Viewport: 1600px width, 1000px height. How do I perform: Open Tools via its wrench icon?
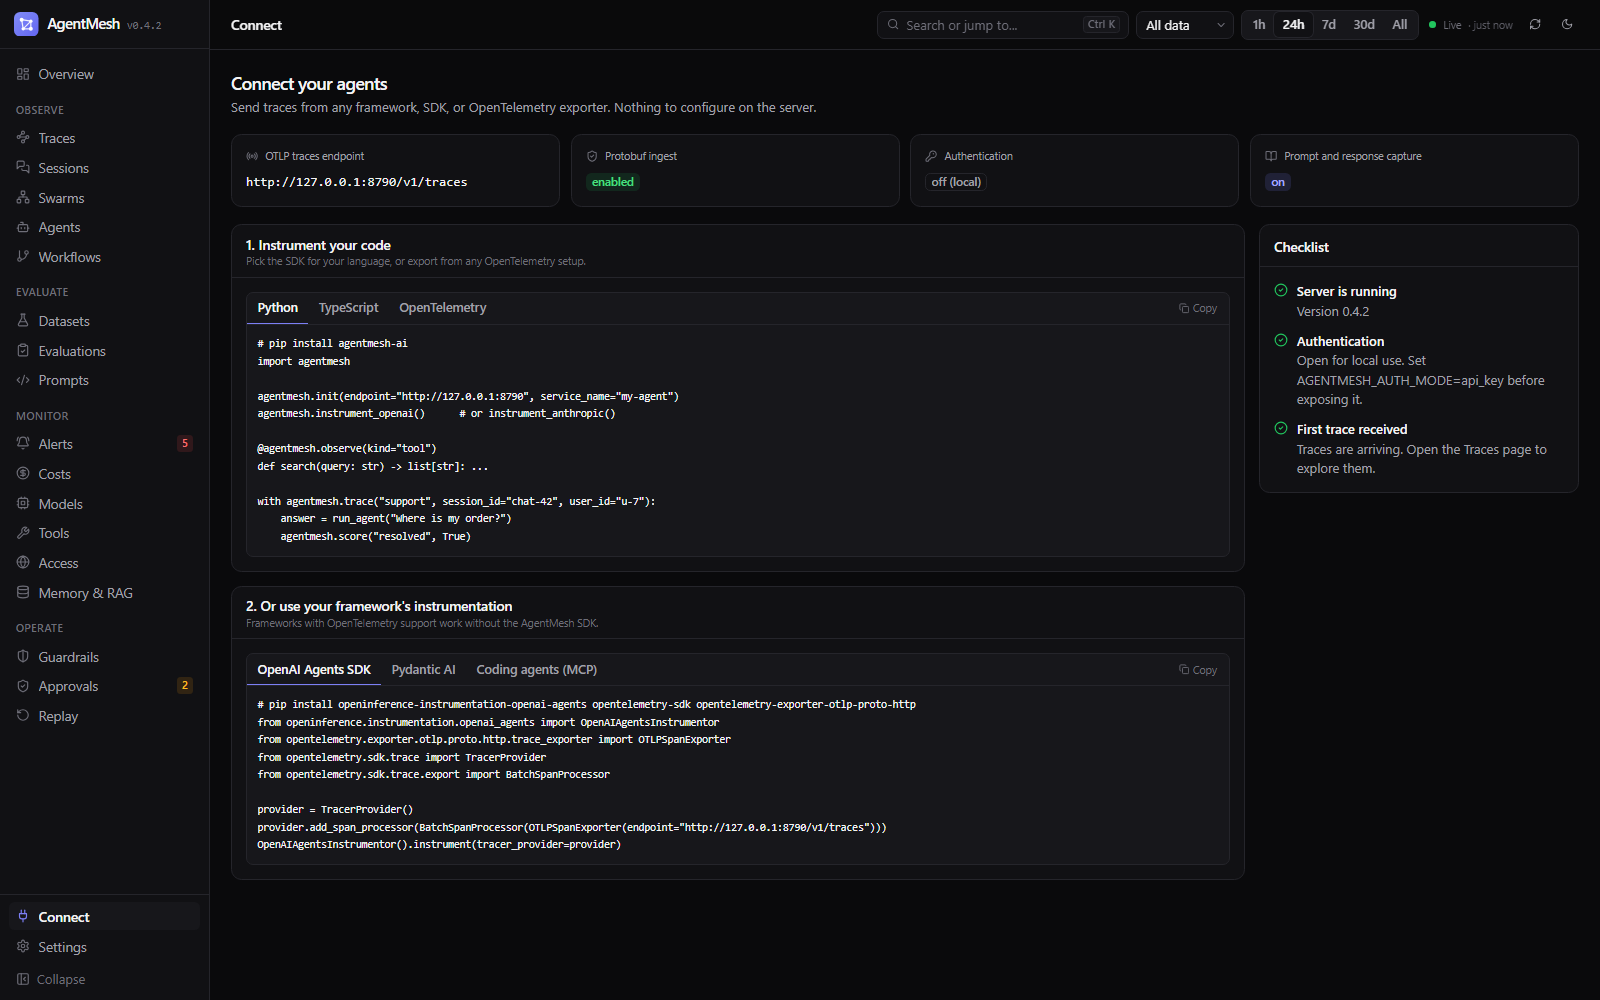pyautogui.click(x=23, y=533)
